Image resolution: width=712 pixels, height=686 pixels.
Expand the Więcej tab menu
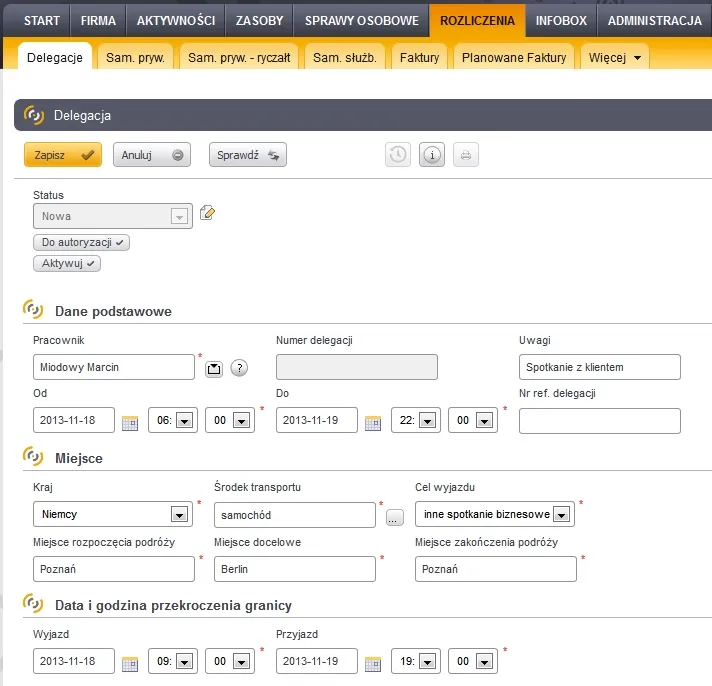pyautogui.click(x=615, y=58)
